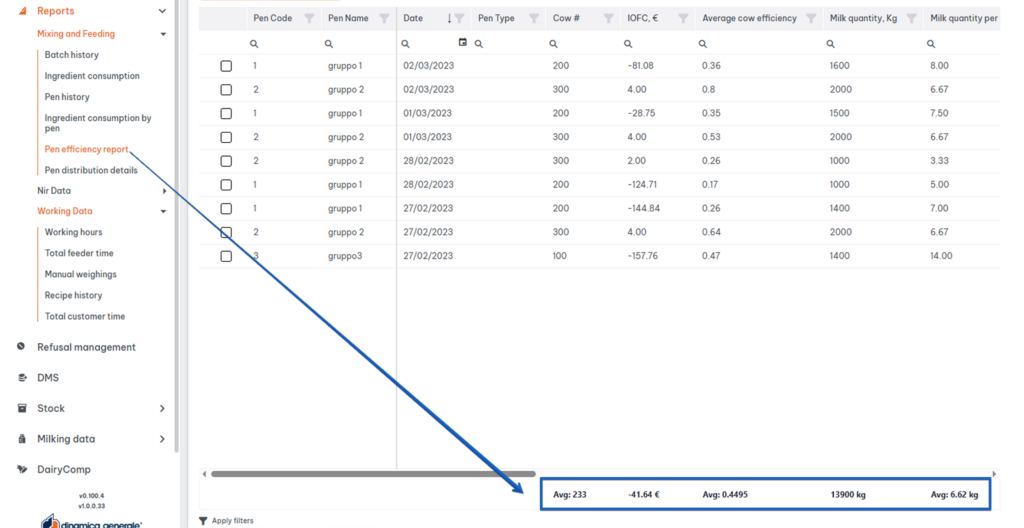The height and width of the screenshot is (528, 1024).
Task: Expand the Stock menu chevron
Action: [162, 408]
